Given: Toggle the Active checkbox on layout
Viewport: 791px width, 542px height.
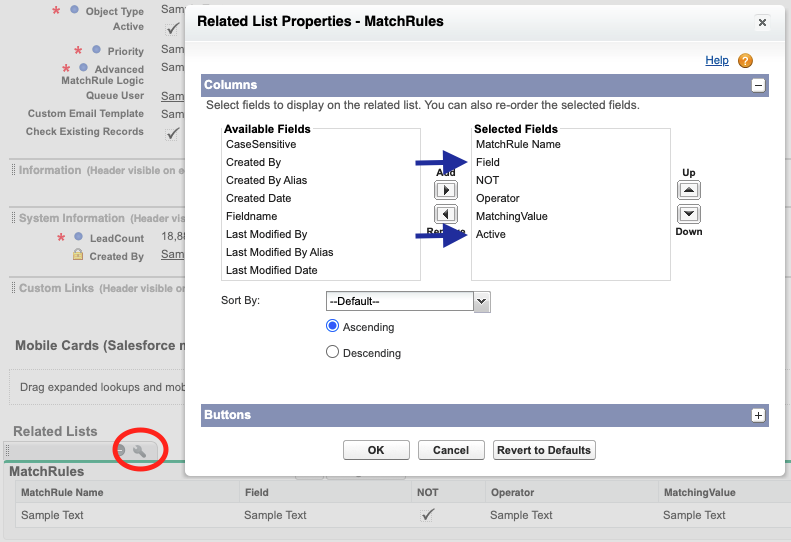Looking at the screenshot, I should [x=172, y=29].
